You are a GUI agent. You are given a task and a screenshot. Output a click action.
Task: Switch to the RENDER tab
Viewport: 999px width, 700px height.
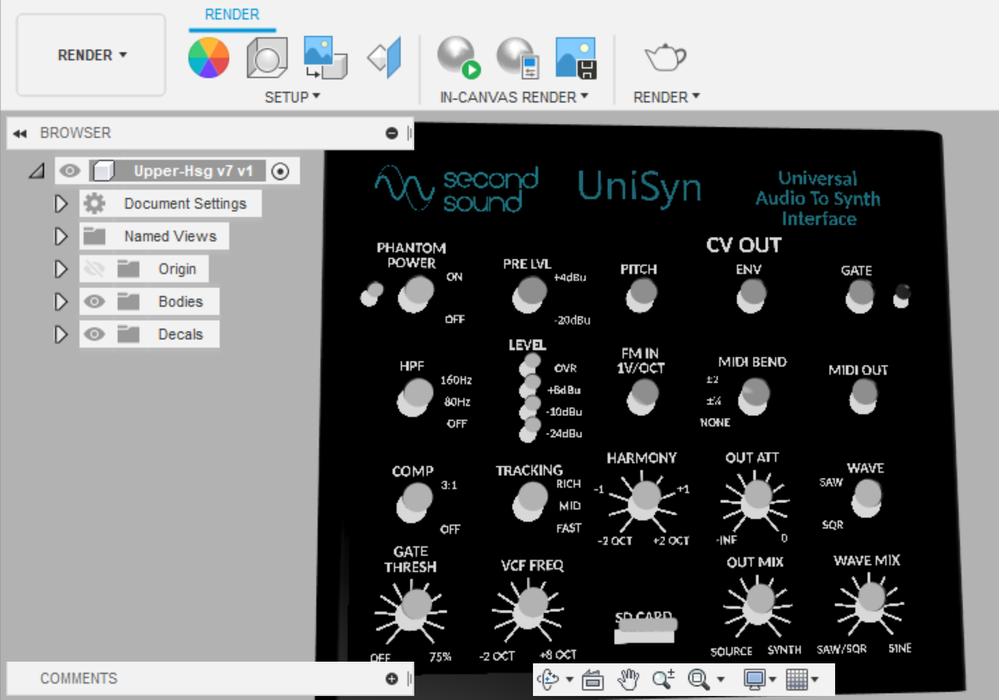click(232, 15)
